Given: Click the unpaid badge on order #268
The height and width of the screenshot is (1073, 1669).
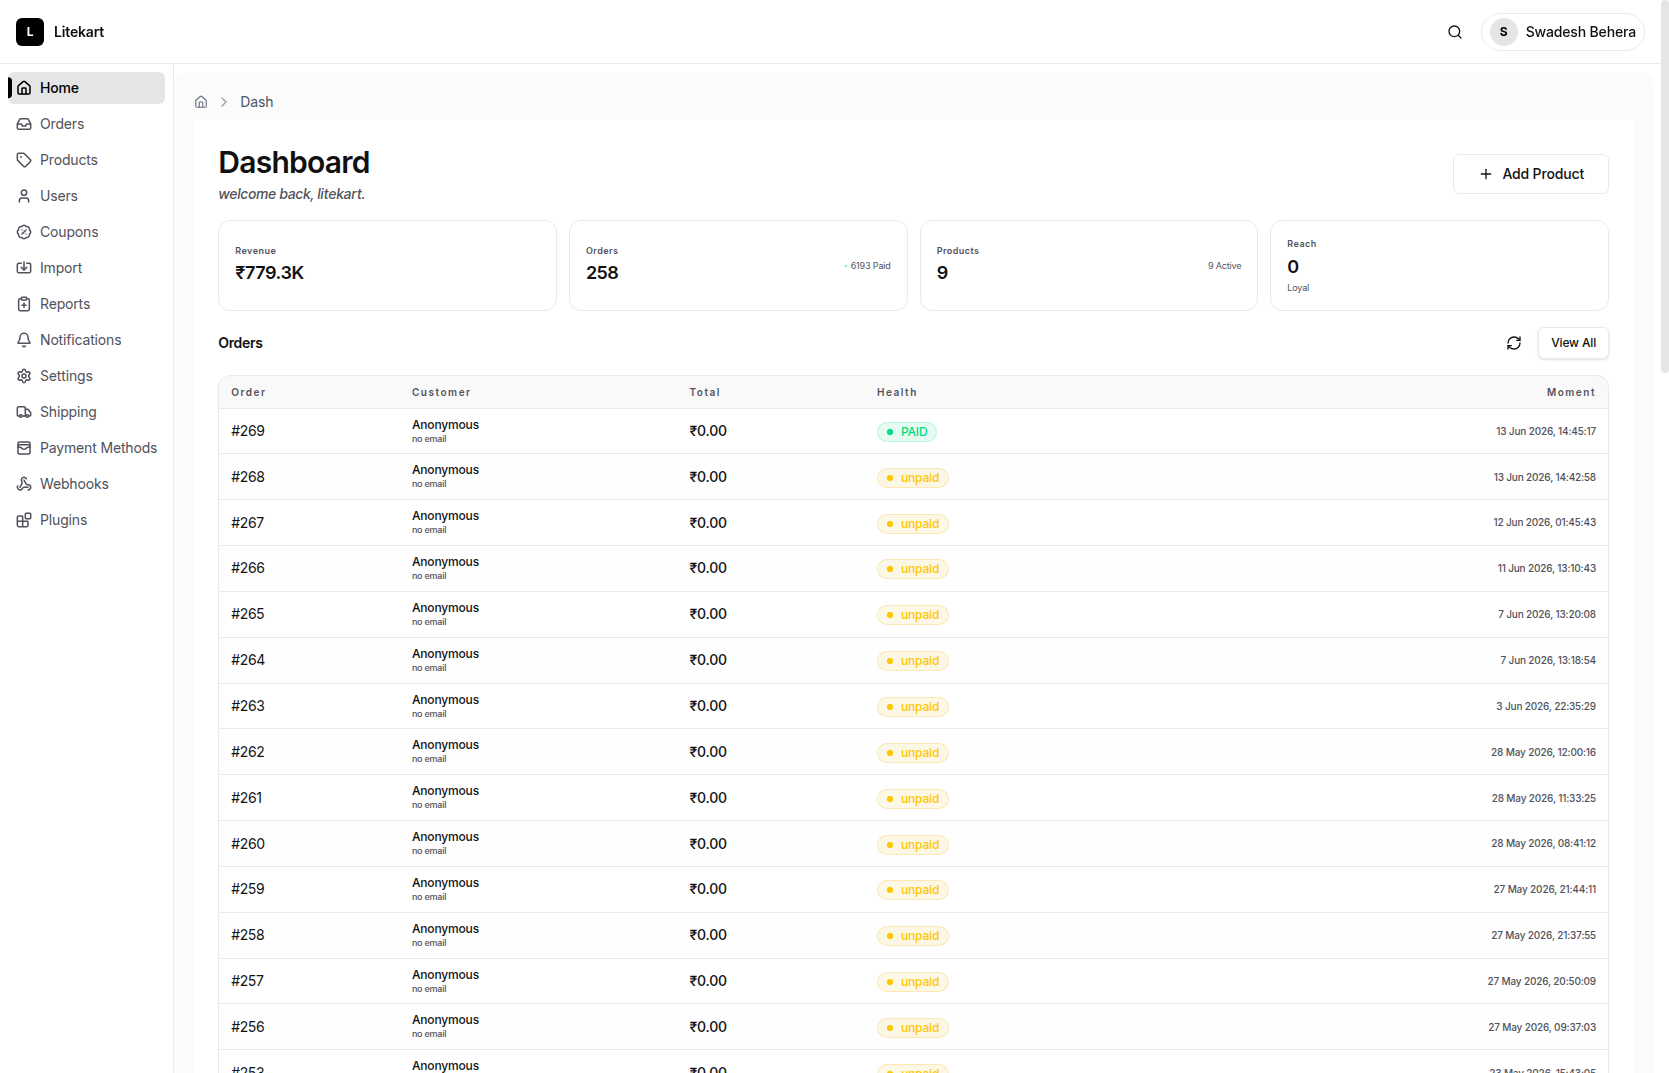Looking at the screenshot, I should click(913, 478).
